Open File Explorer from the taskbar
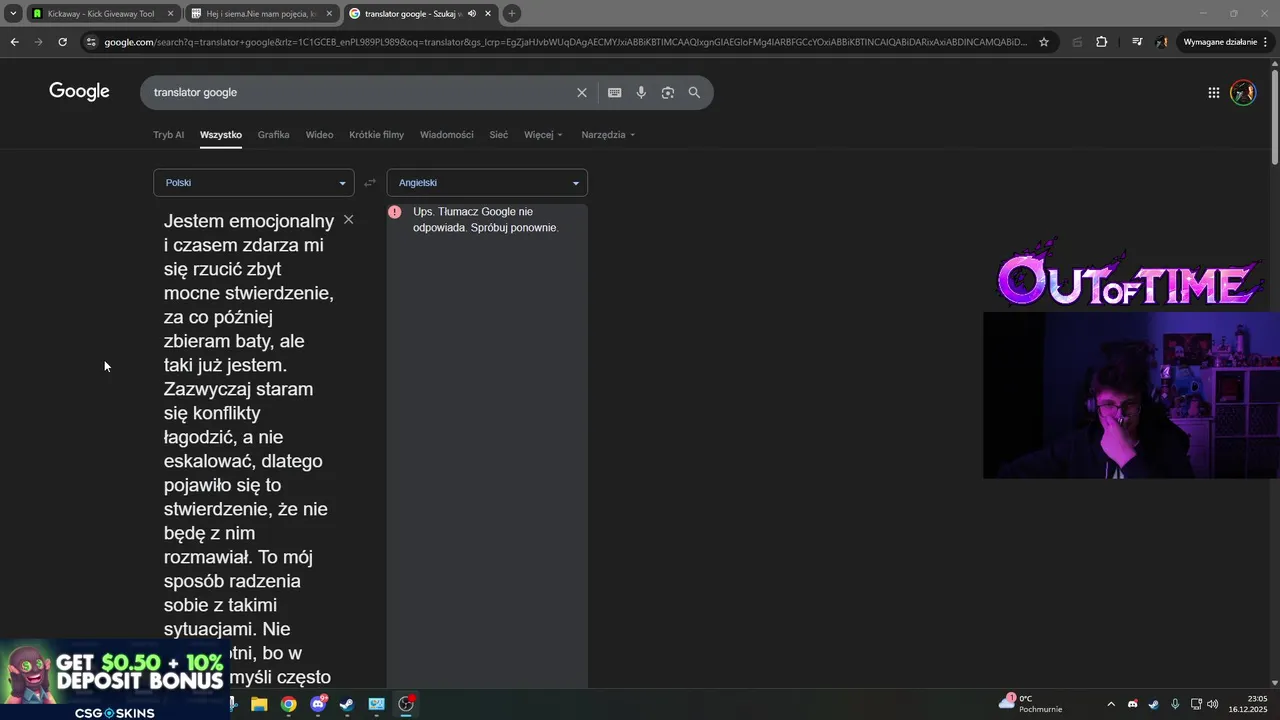The width and height of the screenshot is (1280, 720). tap(259, 704)
